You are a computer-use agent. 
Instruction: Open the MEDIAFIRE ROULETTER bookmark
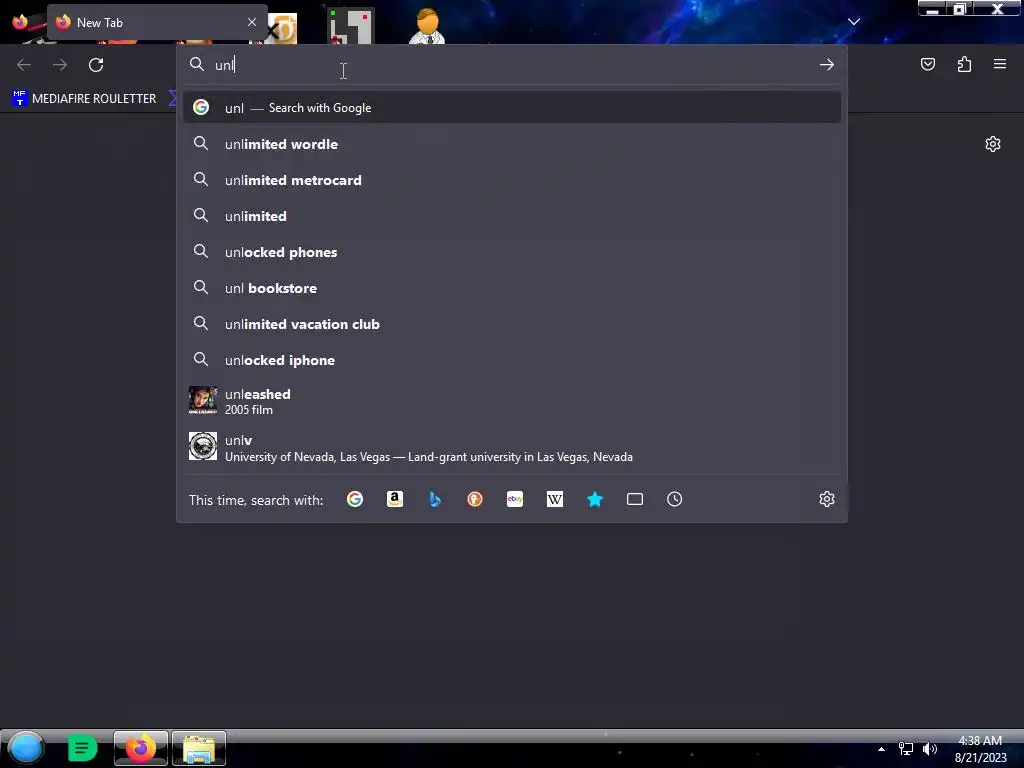point(85,99)
